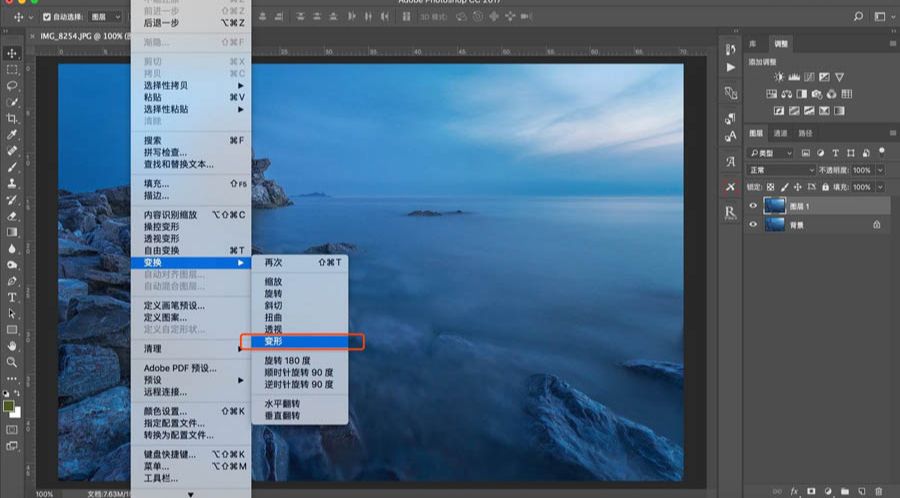Open the layer filter 类型 dropdown
The image size is (900, 498).
click(x=770, y=153)
